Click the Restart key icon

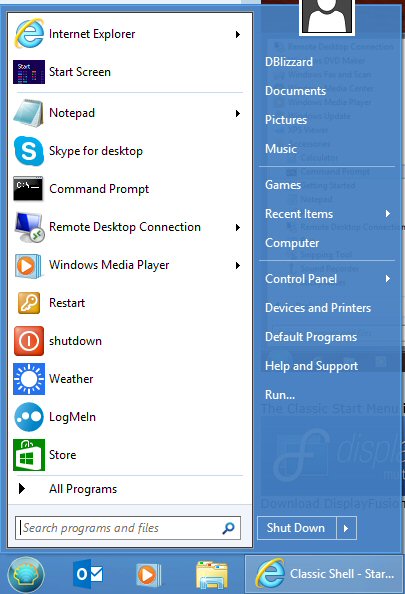click(x=29, y=303)
